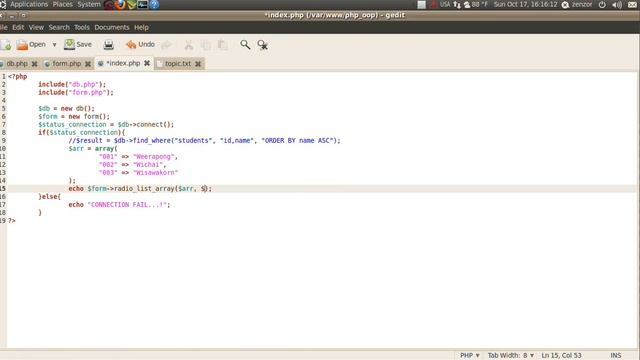
Task: Open the System menu in top panel
Action: [89, 4]
